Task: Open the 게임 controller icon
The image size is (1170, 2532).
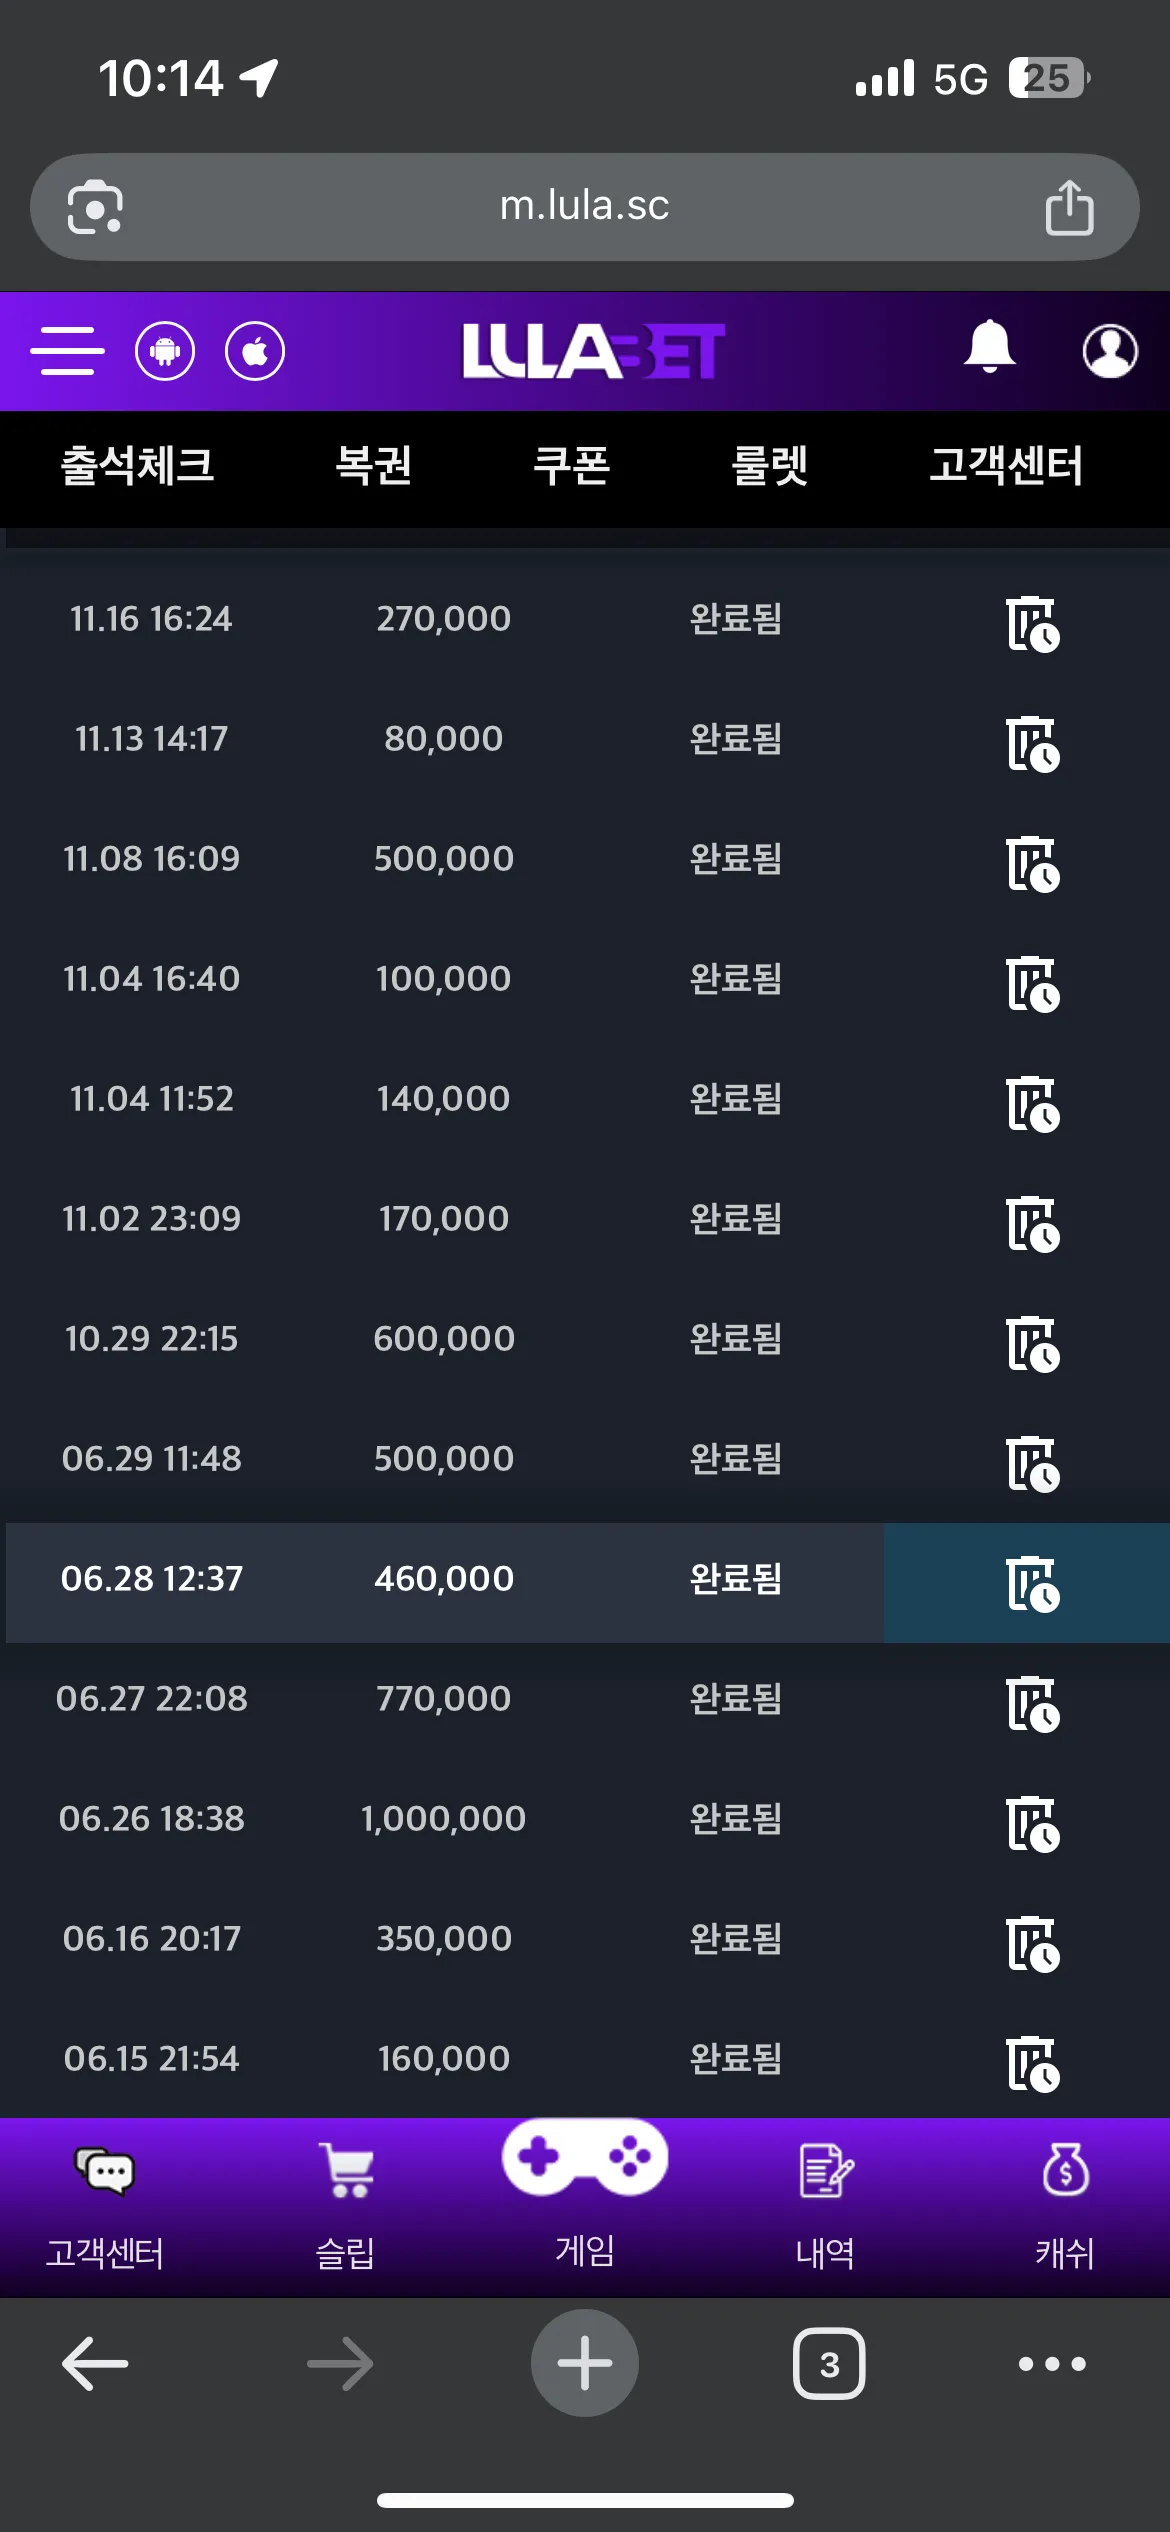Action: tap(585, 2158)
